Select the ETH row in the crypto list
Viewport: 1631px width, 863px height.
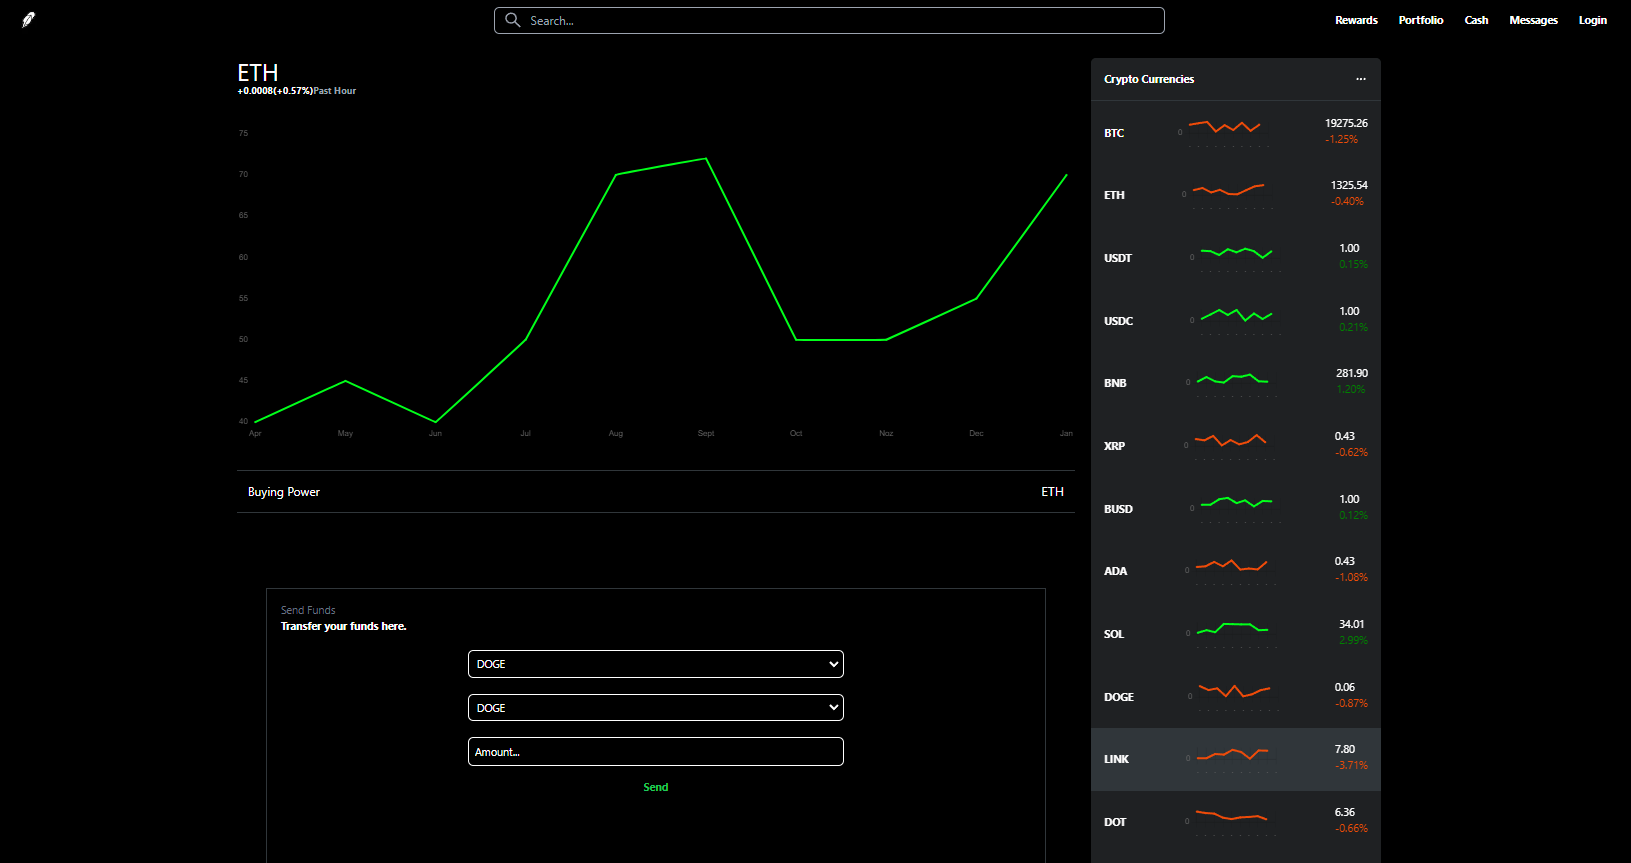pos(1235,195)
